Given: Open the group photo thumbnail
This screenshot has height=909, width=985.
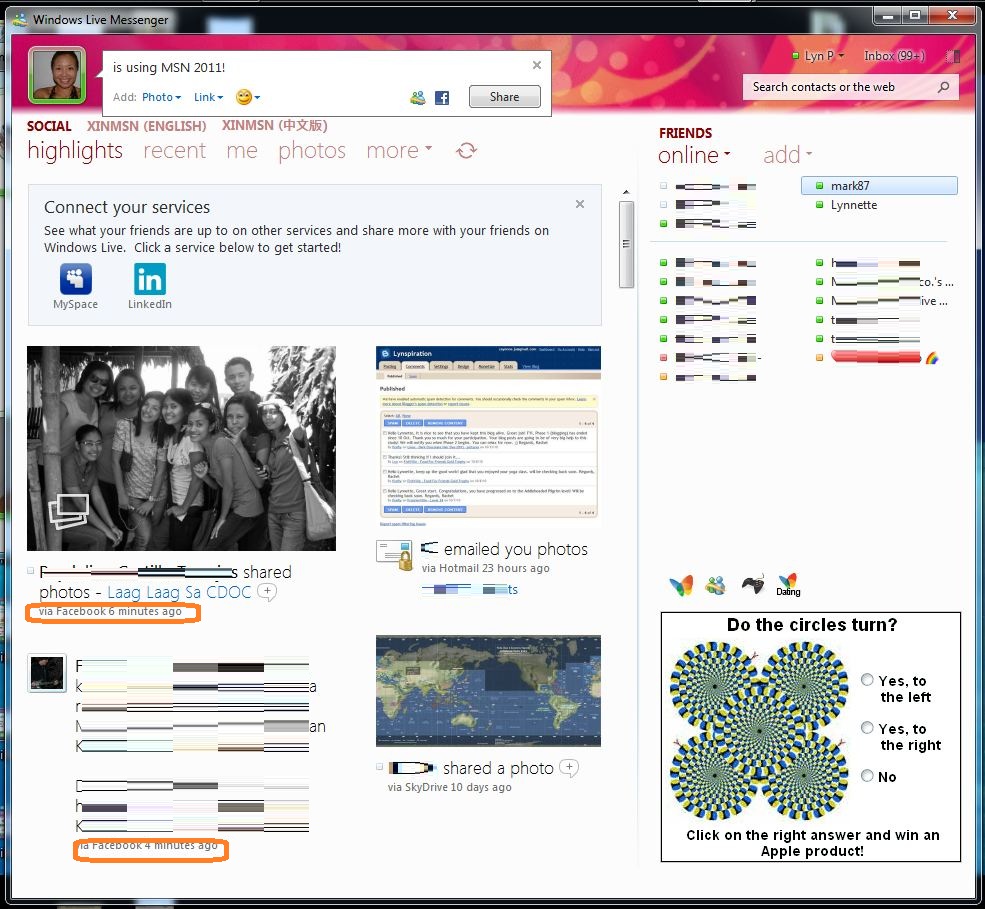Looking at the screenshot, I should click(181, 448).
